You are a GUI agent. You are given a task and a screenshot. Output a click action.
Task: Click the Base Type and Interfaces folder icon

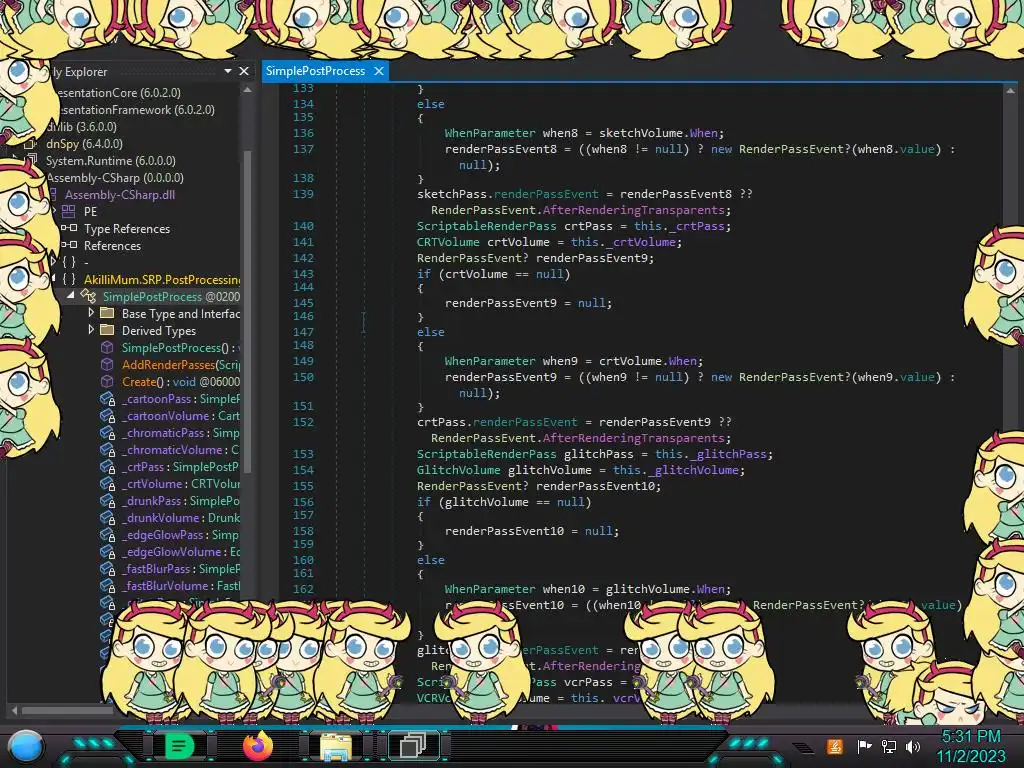107,313
